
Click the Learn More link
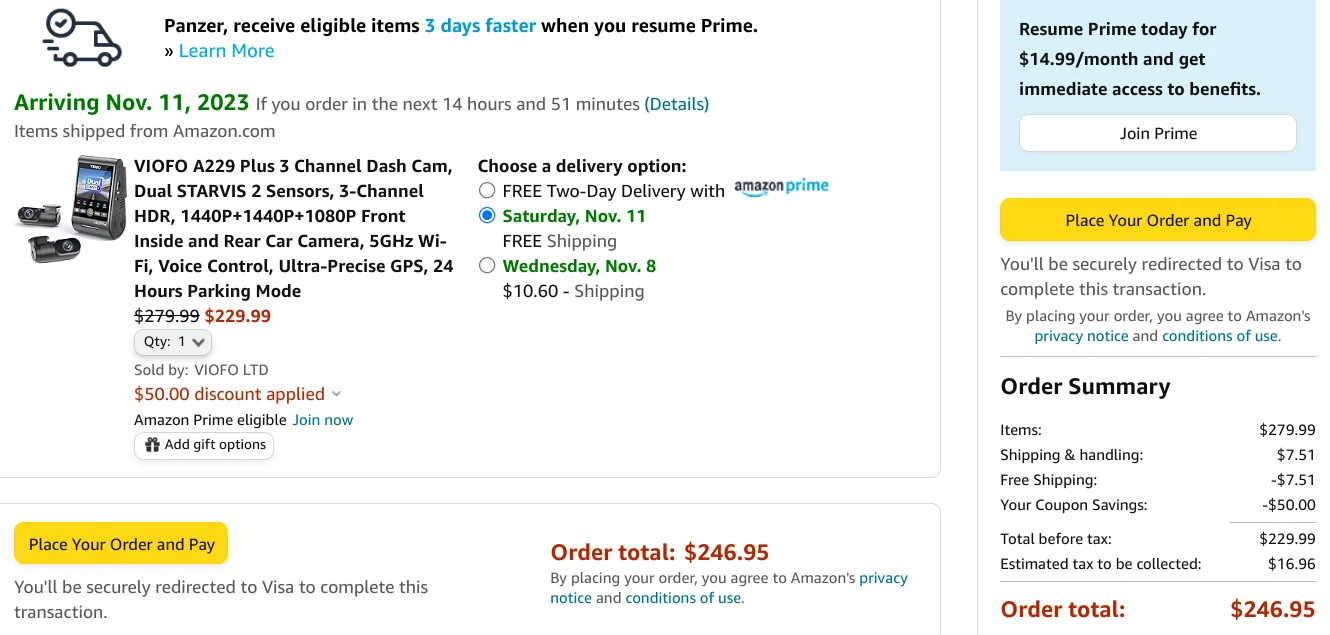point(226,51)
